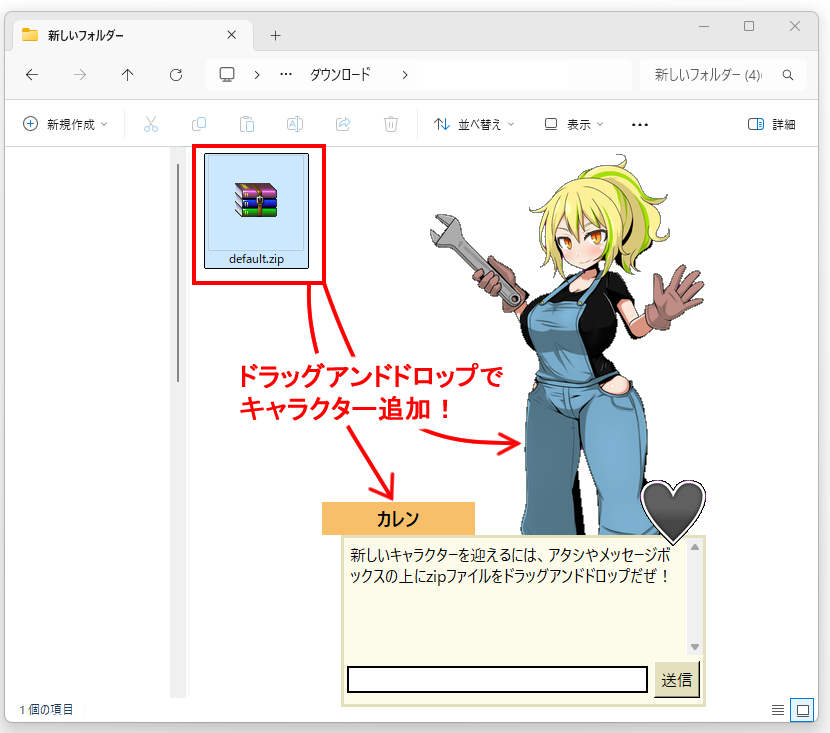
Task: Click the cut scissors icon in toolbar
Action: pos(151,124)
